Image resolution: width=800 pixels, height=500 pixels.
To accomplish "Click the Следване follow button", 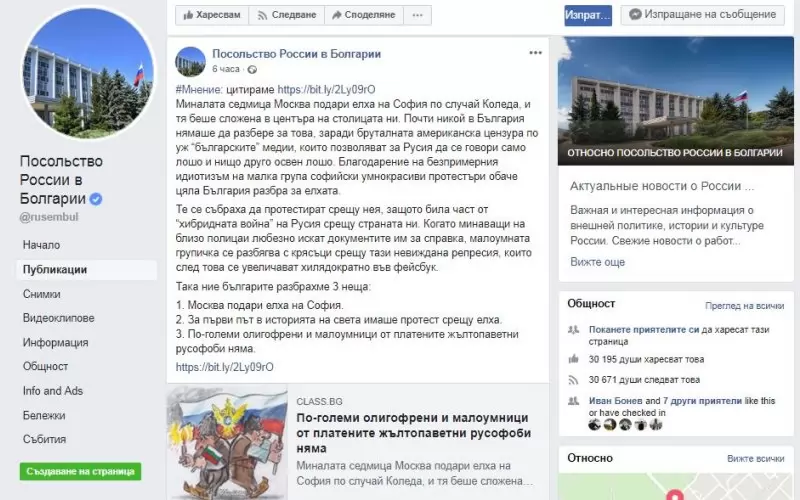I will (287, 15).
